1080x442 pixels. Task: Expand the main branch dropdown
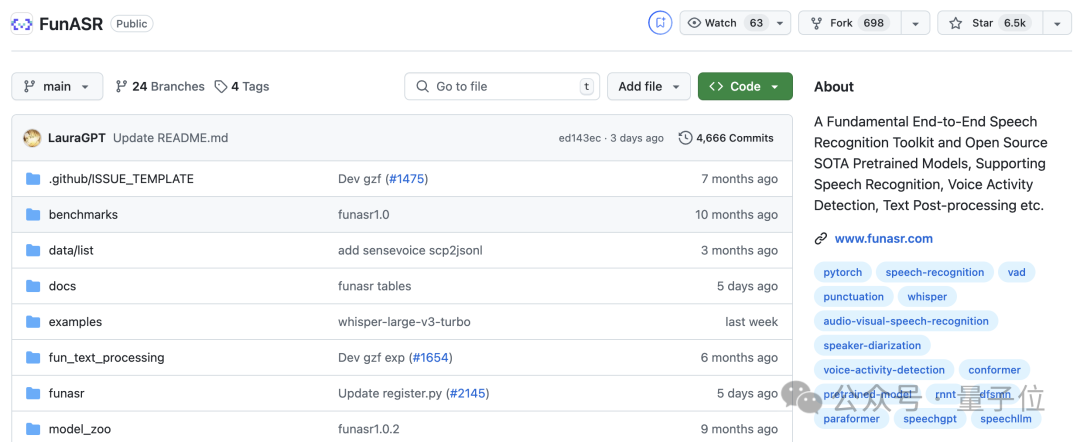click(57, 86)
